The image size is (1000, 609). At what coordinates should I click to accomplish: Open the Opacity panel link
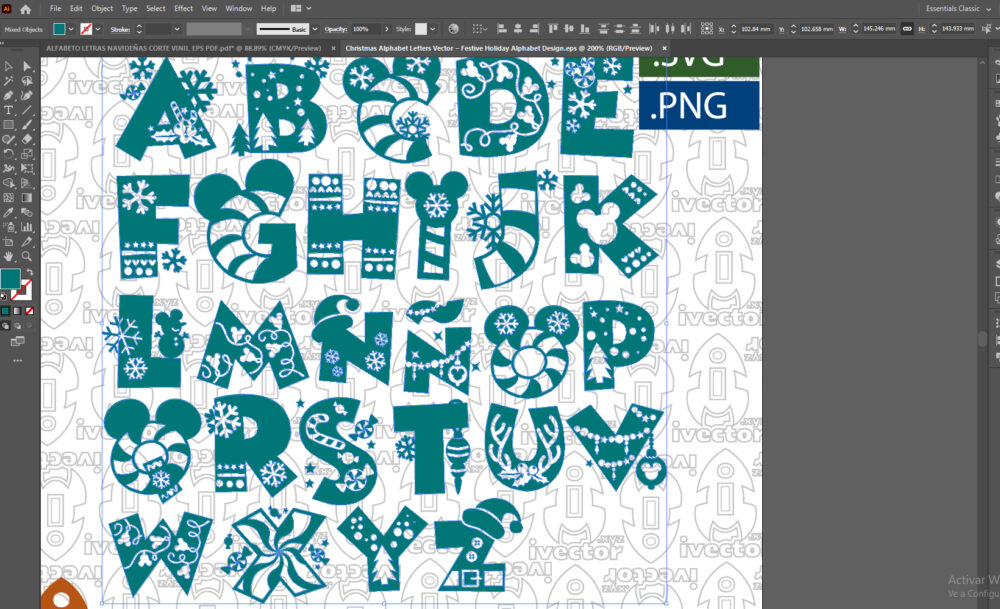pyautogui.click(x=335, y=29)
